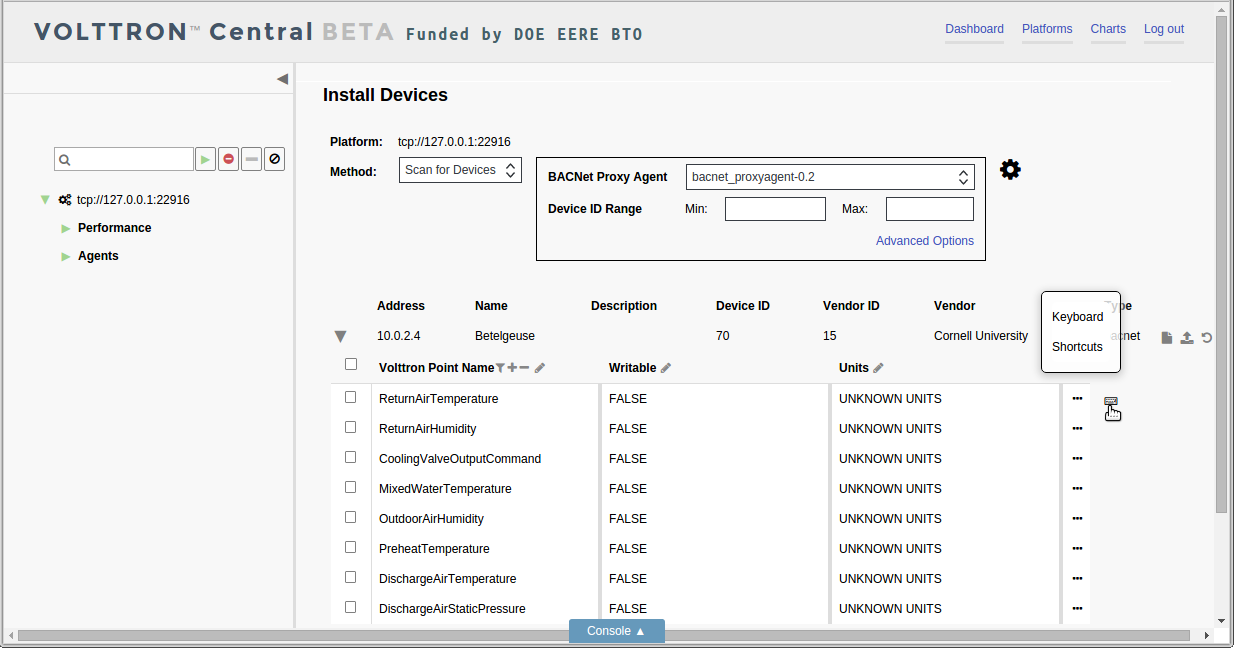
Task: Click pencil icon next to Writable column
Action: click(666, 368)
